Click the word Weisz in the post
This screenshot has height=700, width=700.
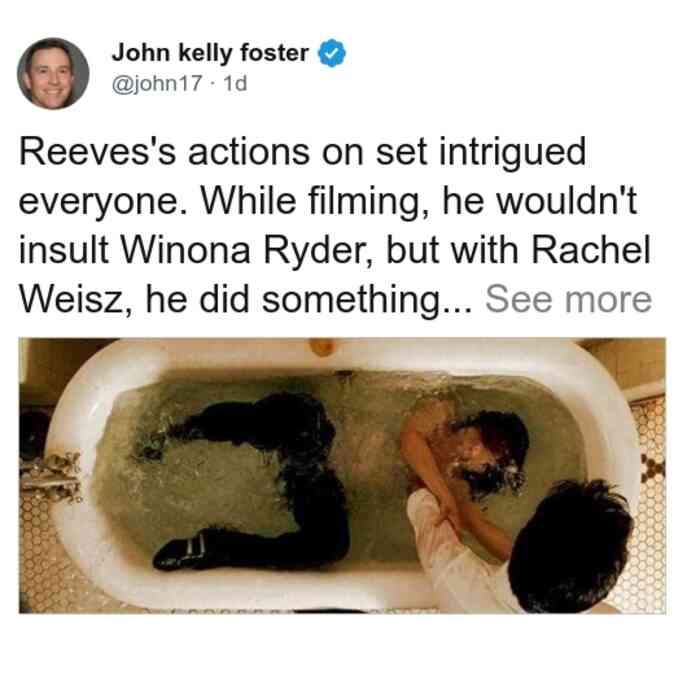(74, 300)
